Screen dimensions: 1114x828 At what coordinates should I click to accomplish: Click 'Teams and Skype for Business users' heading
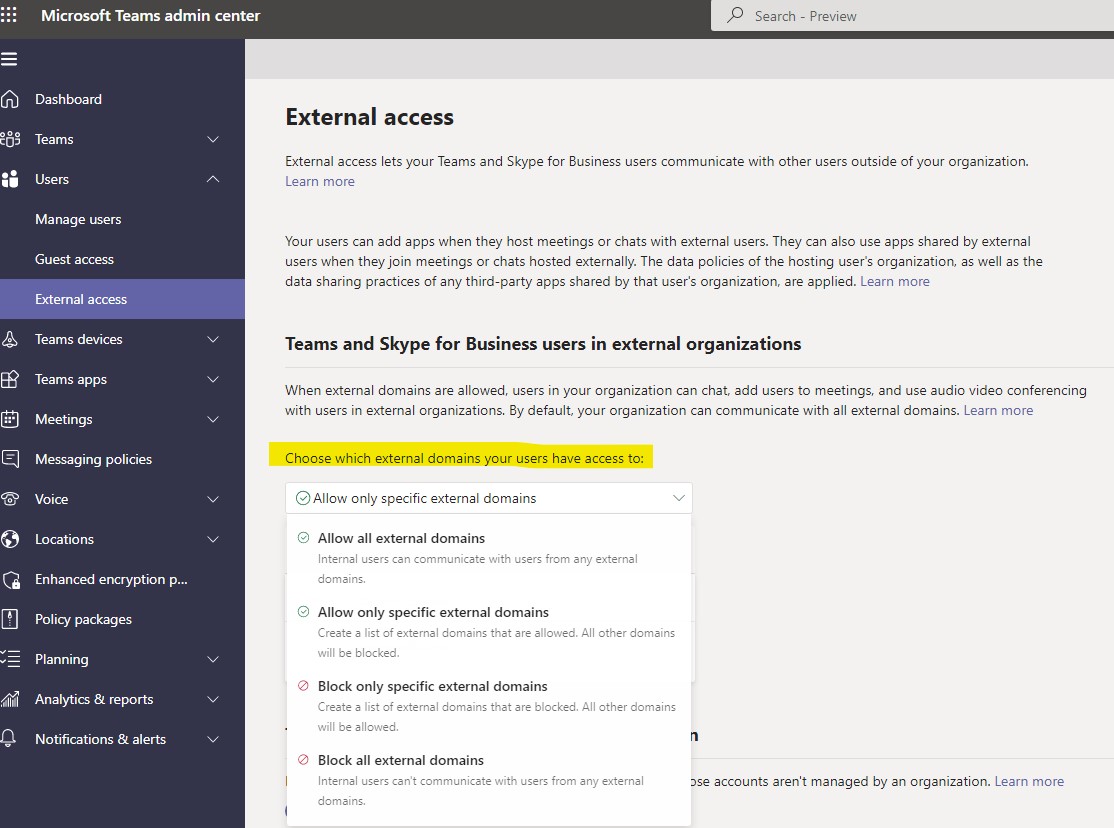tap(543, 344)
